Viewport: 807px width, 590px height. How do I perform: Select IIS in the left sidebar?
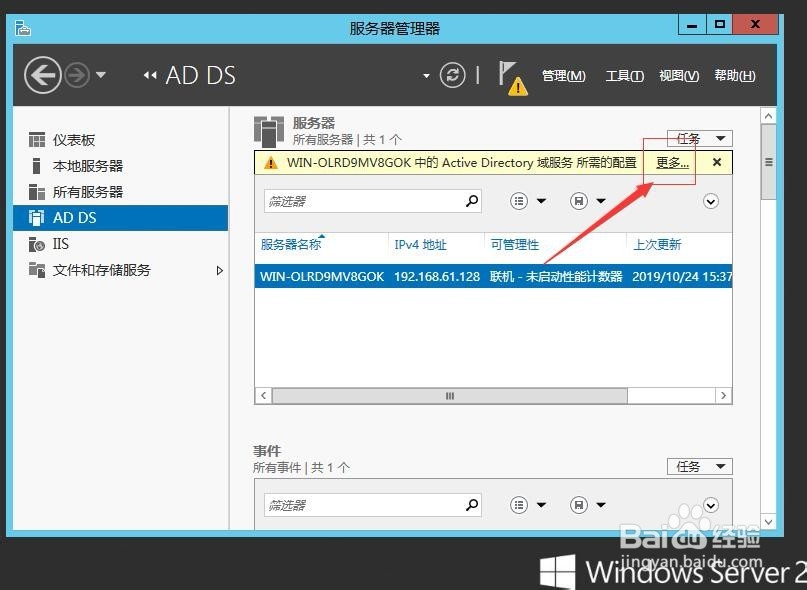(60, 243)
